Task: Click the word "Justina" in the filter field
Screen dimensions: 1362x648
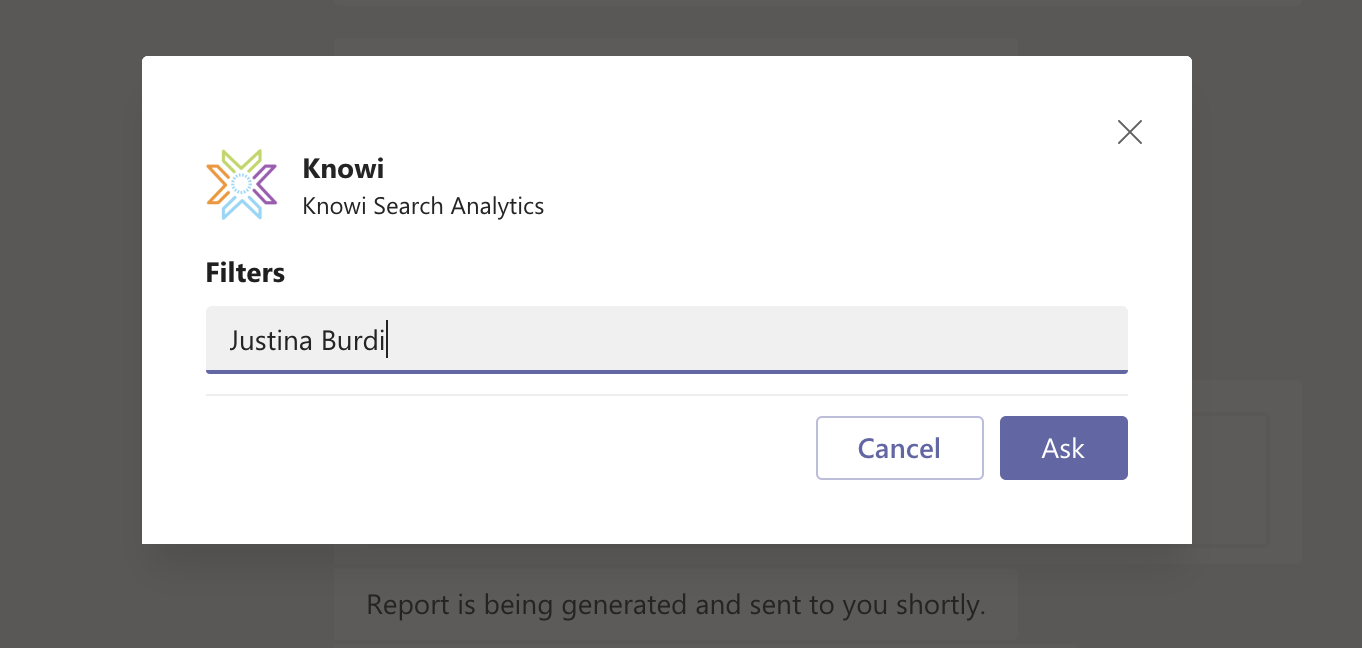Action: point(271,341)
